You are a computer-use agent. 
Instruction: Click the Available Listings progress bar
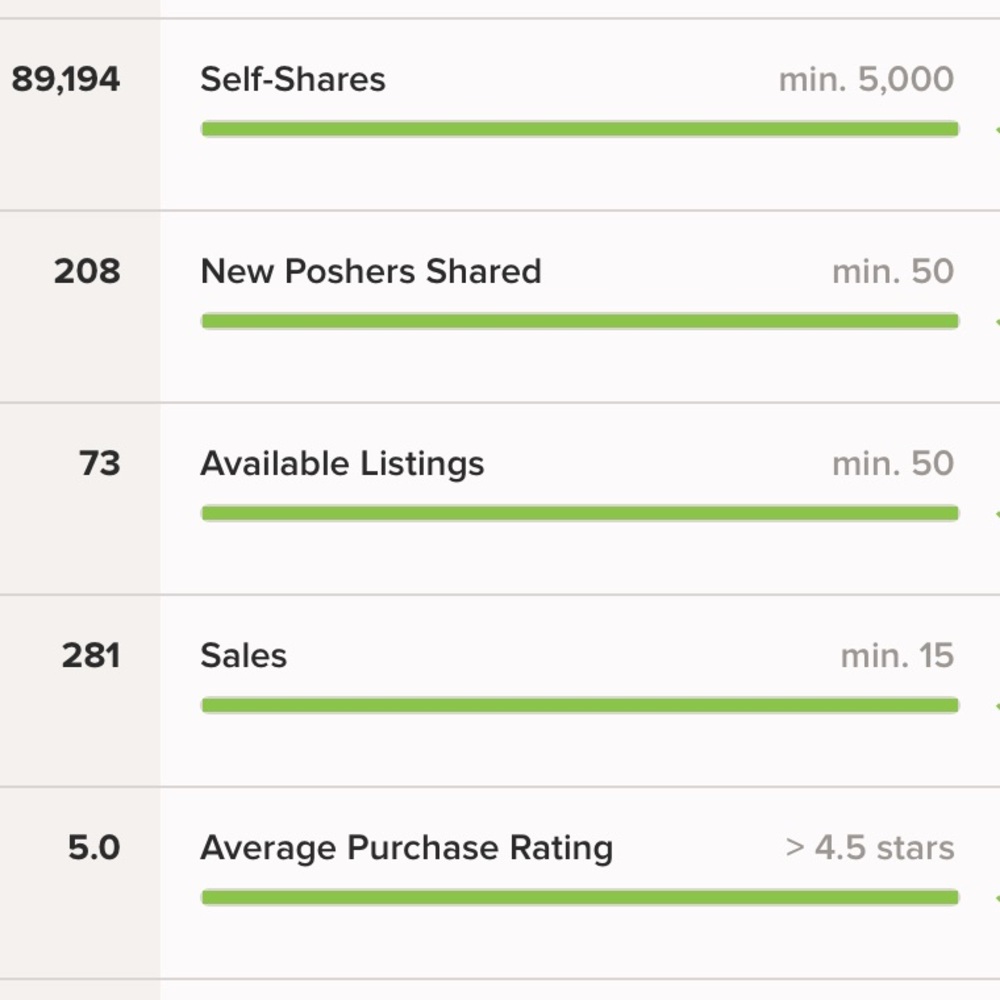pos(580,513)
